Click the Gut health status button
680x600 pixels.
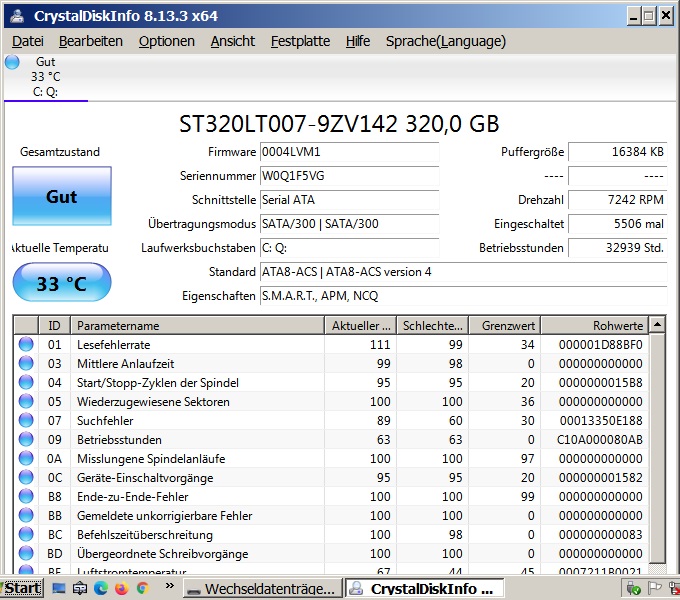point(62,196)
